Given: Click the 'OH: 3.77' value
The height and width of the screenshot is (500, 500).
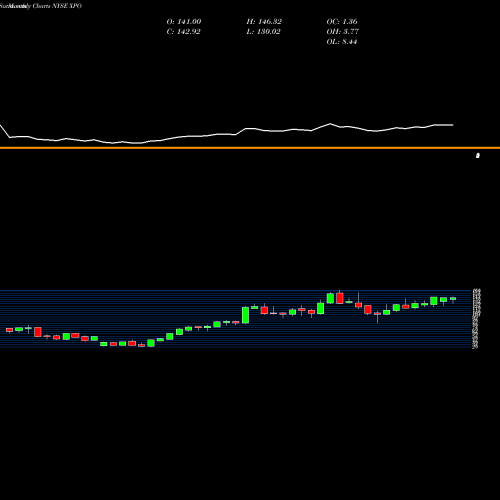Looking at the screenshot, I should tap(342, 32).
